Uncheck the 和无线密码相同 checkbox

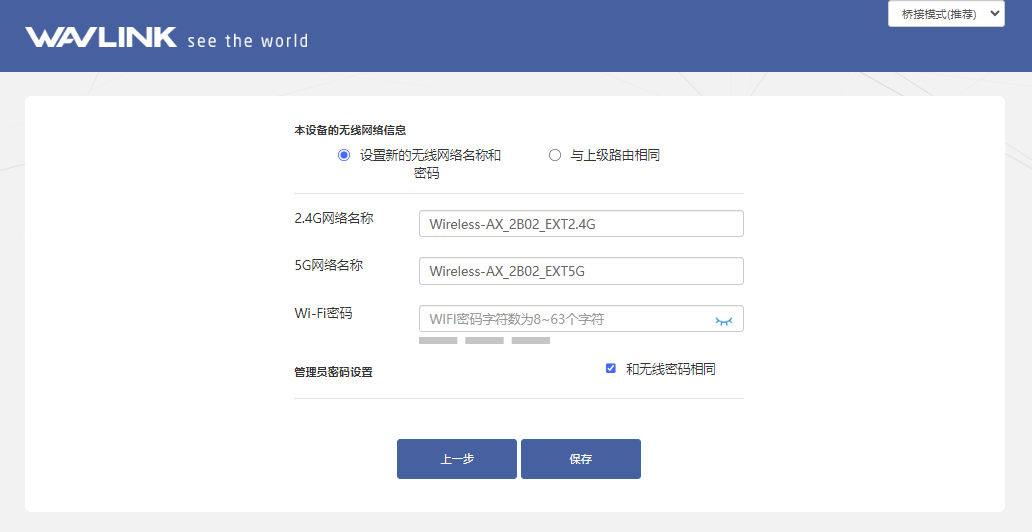611,369
